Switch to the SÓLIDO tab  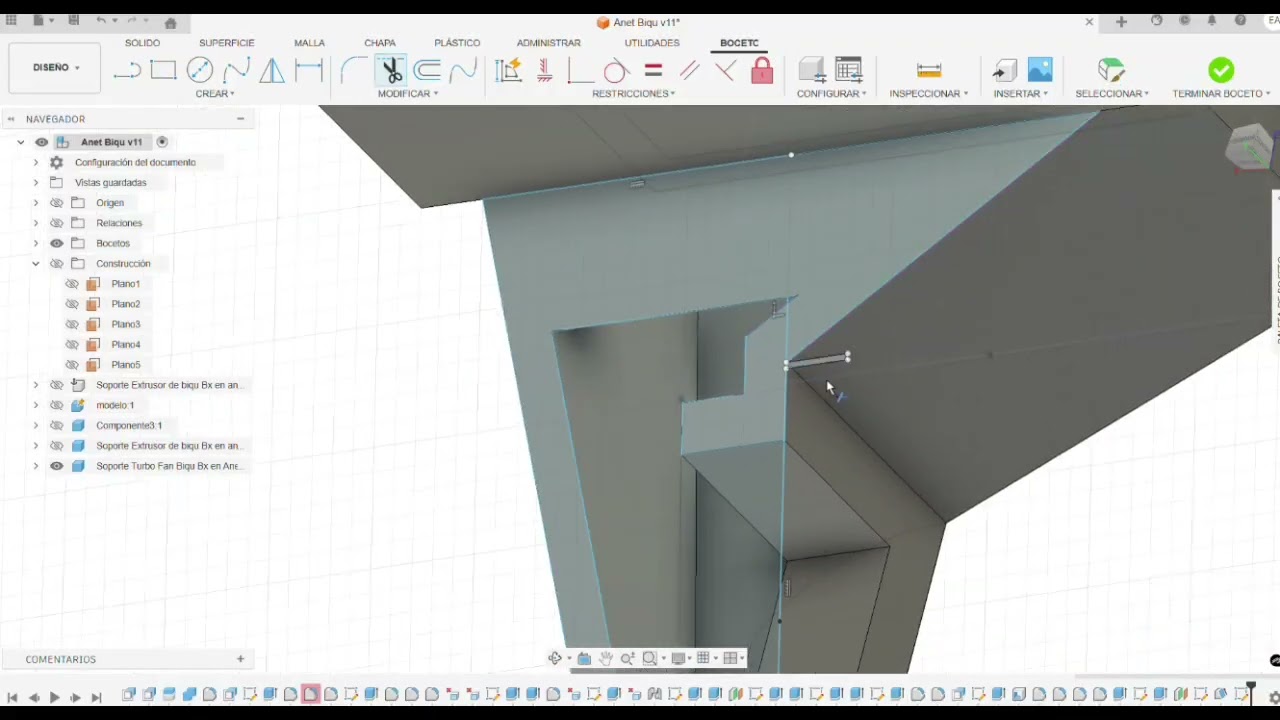pos(142,43)
